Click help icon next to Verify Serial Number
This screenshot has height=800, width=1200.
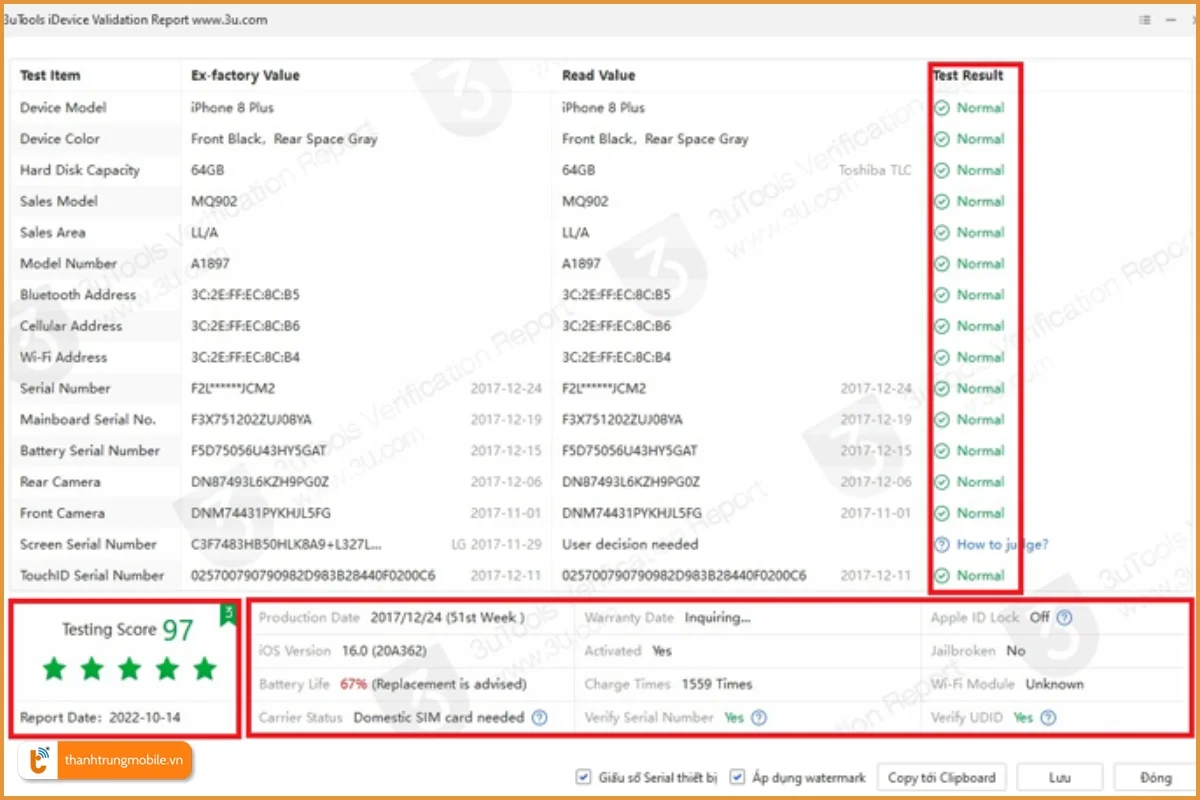[x=759, y=718]
